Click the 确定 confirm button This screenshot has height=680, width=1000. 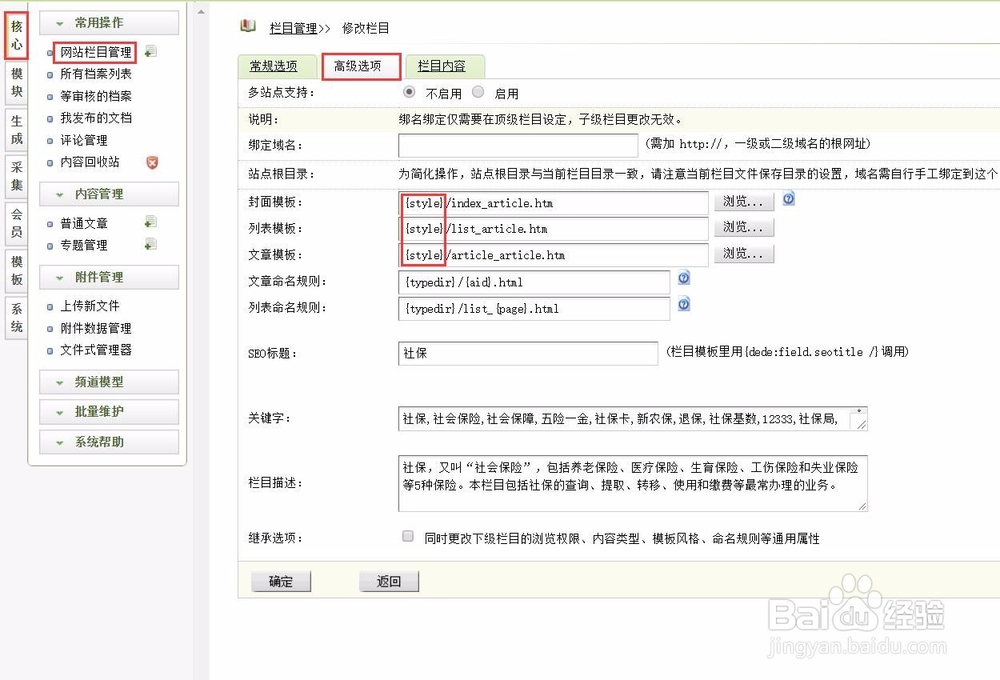281,581
